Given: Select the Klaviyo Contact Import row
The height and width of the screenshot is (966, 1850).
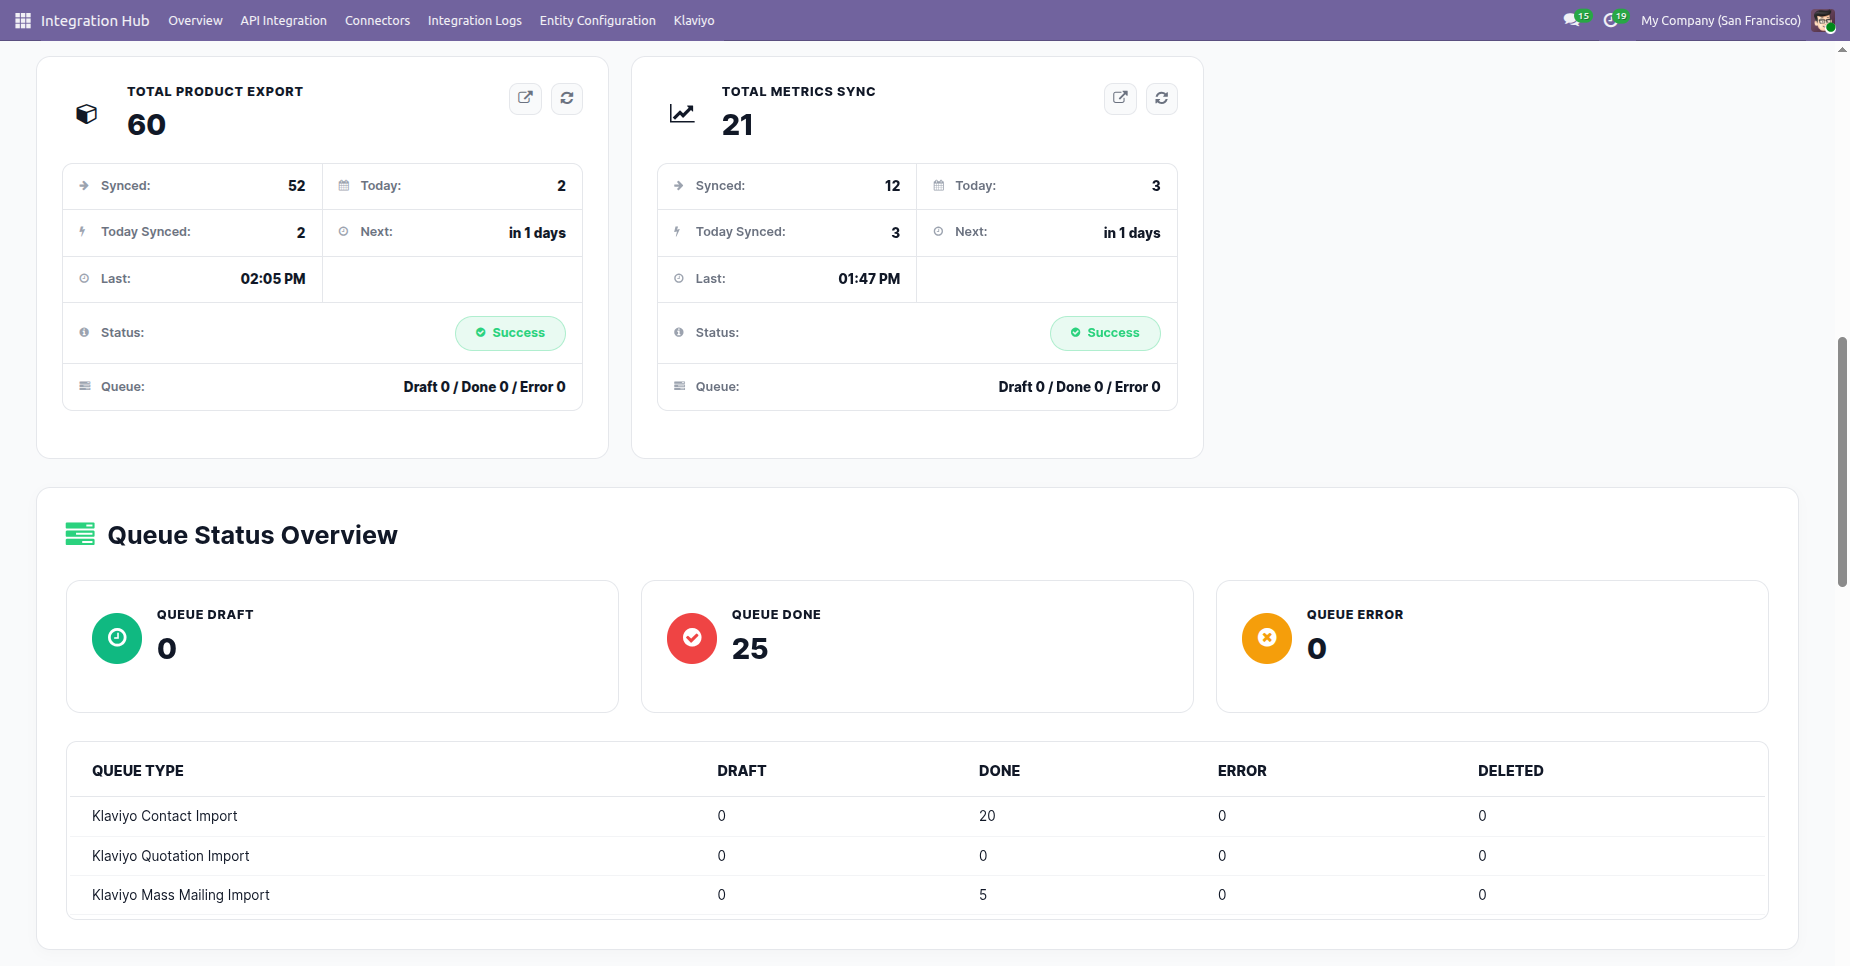Looking at the screenshot, I should pyautogui.click(x=917, y=816).
